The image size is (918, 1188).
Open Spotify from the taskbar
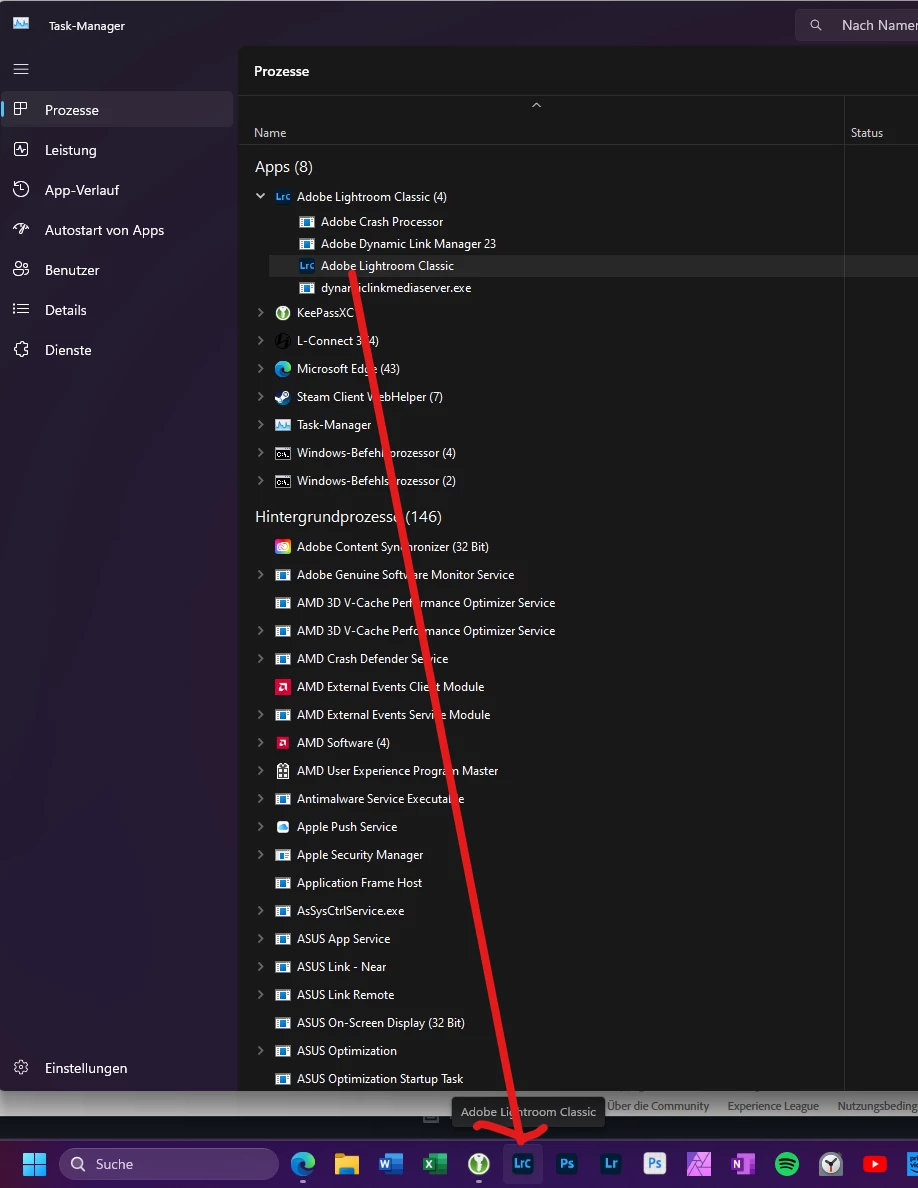coord(787,1164)
